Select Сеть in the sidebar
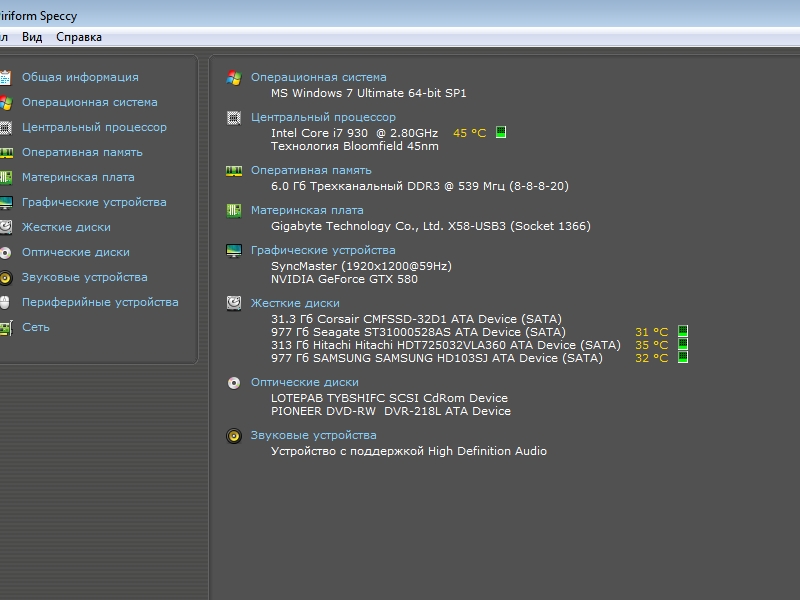Screen dimensions: 800x600 pyautogui.click(x=36, y=327)
